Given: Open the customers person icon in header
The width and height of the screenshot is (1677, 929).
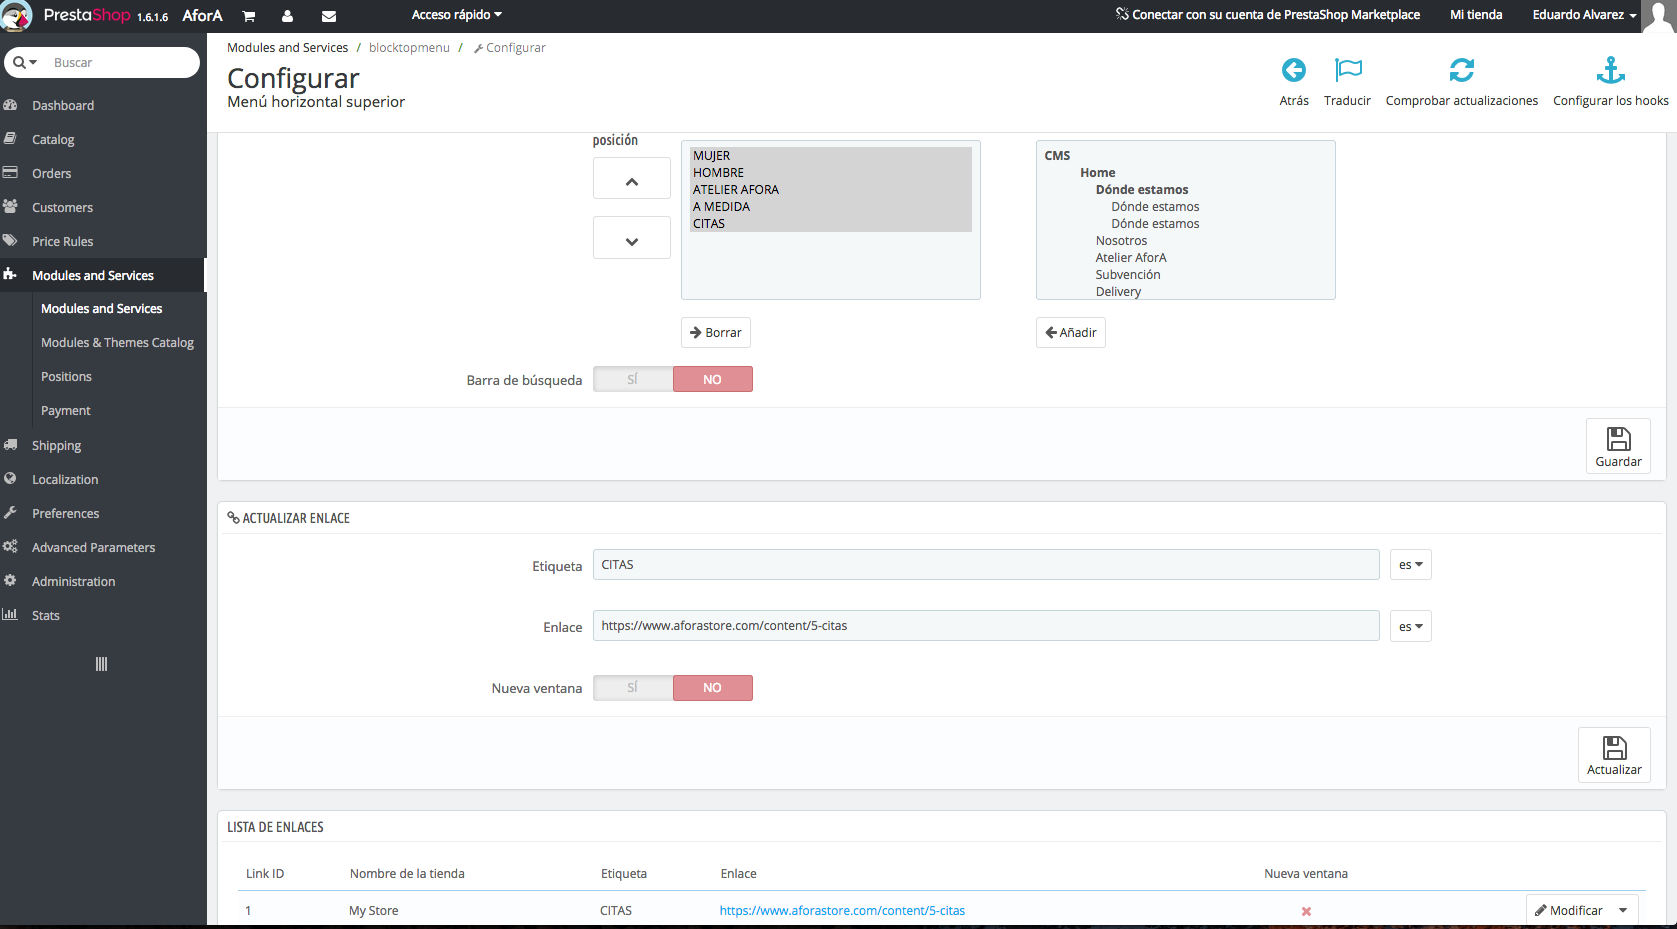Looking at the screenshot, I should [287, 16].
